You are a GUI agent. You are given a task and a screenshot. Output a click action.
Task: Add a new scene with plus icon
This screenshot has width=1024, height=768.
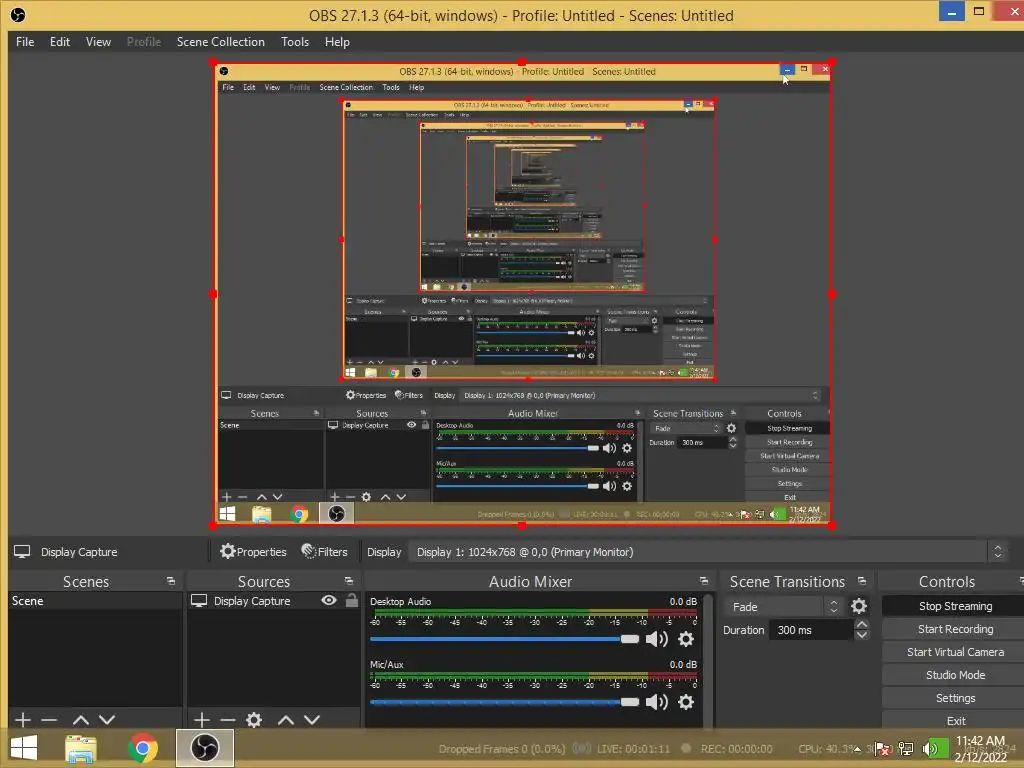(x=23, y=720)
